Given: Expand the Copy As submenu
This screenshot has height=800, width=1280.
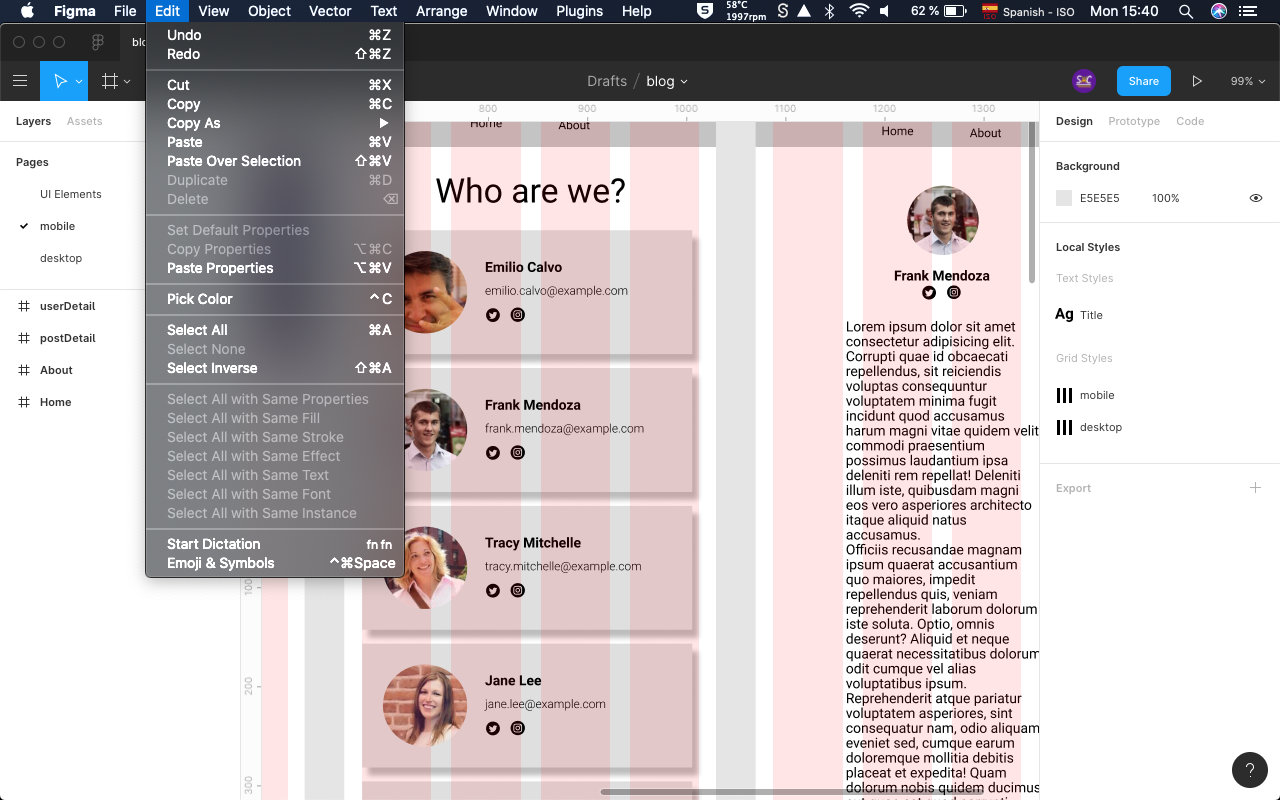Looking at the screenshot, I should pyautogui.click(x=275, y=123).
